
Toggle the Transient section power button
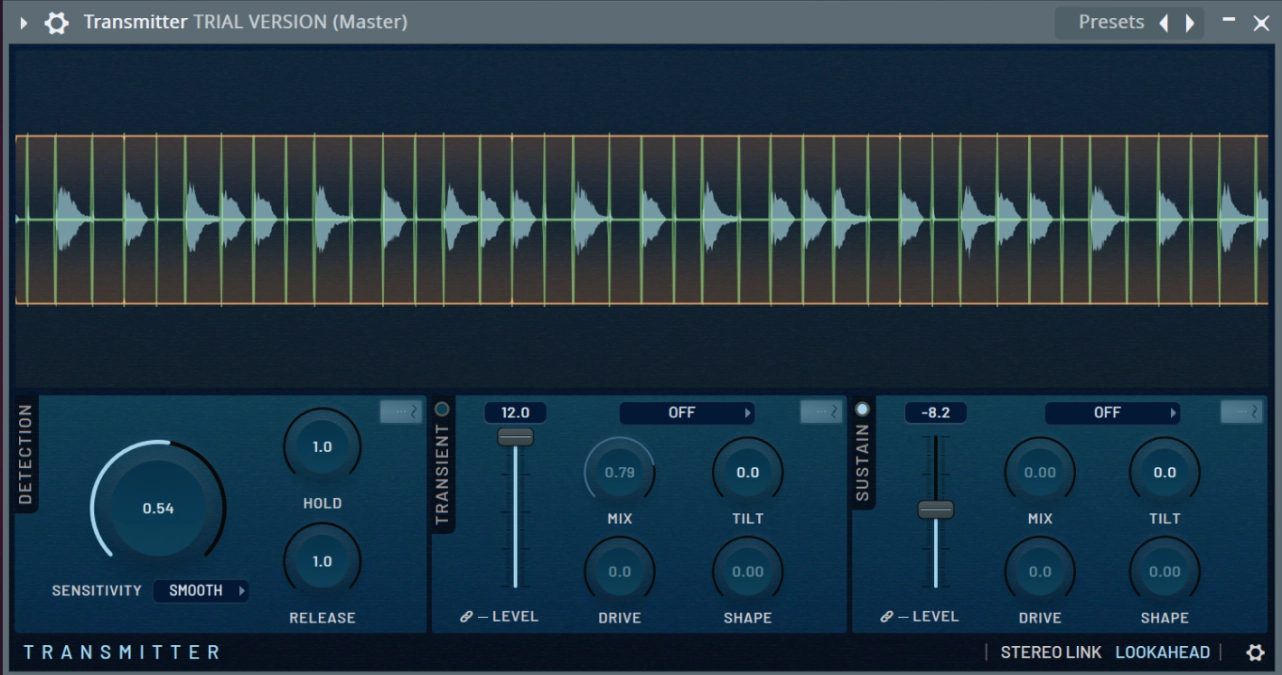(x=442, y=409)
